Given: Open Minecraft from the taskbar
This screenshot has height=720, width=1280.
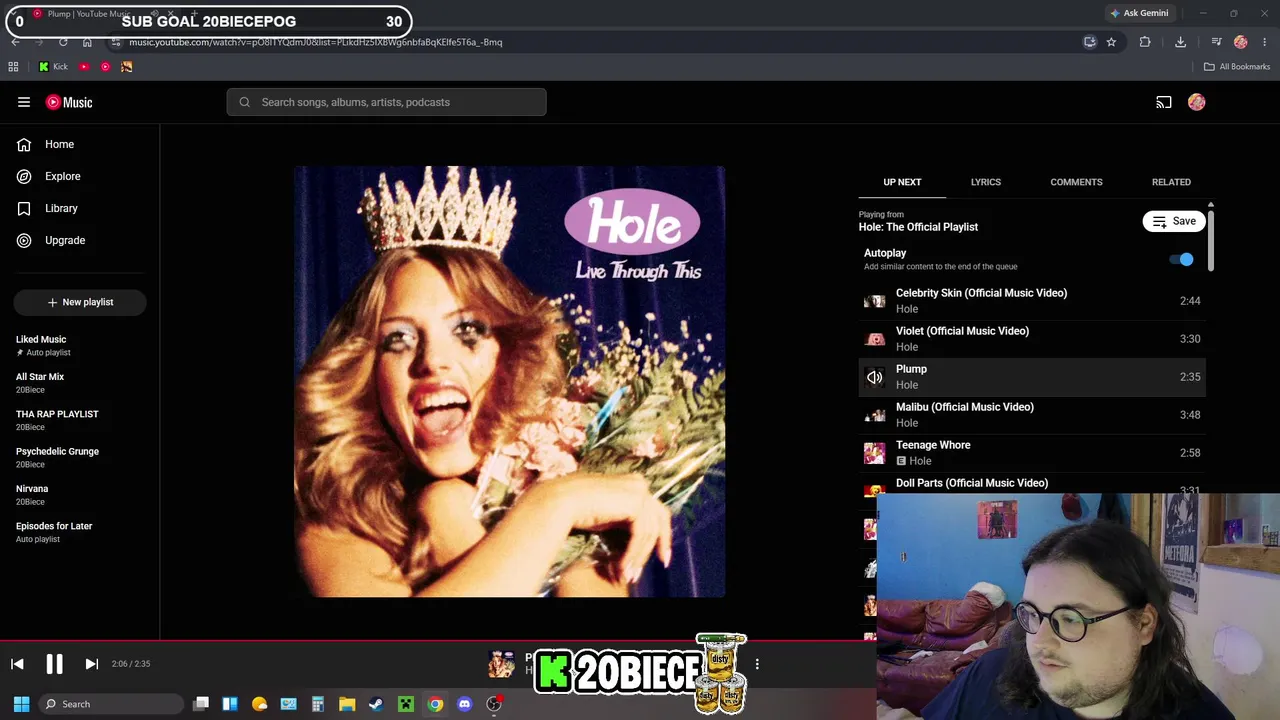Looking at the screenshot, I should point(405,704).
